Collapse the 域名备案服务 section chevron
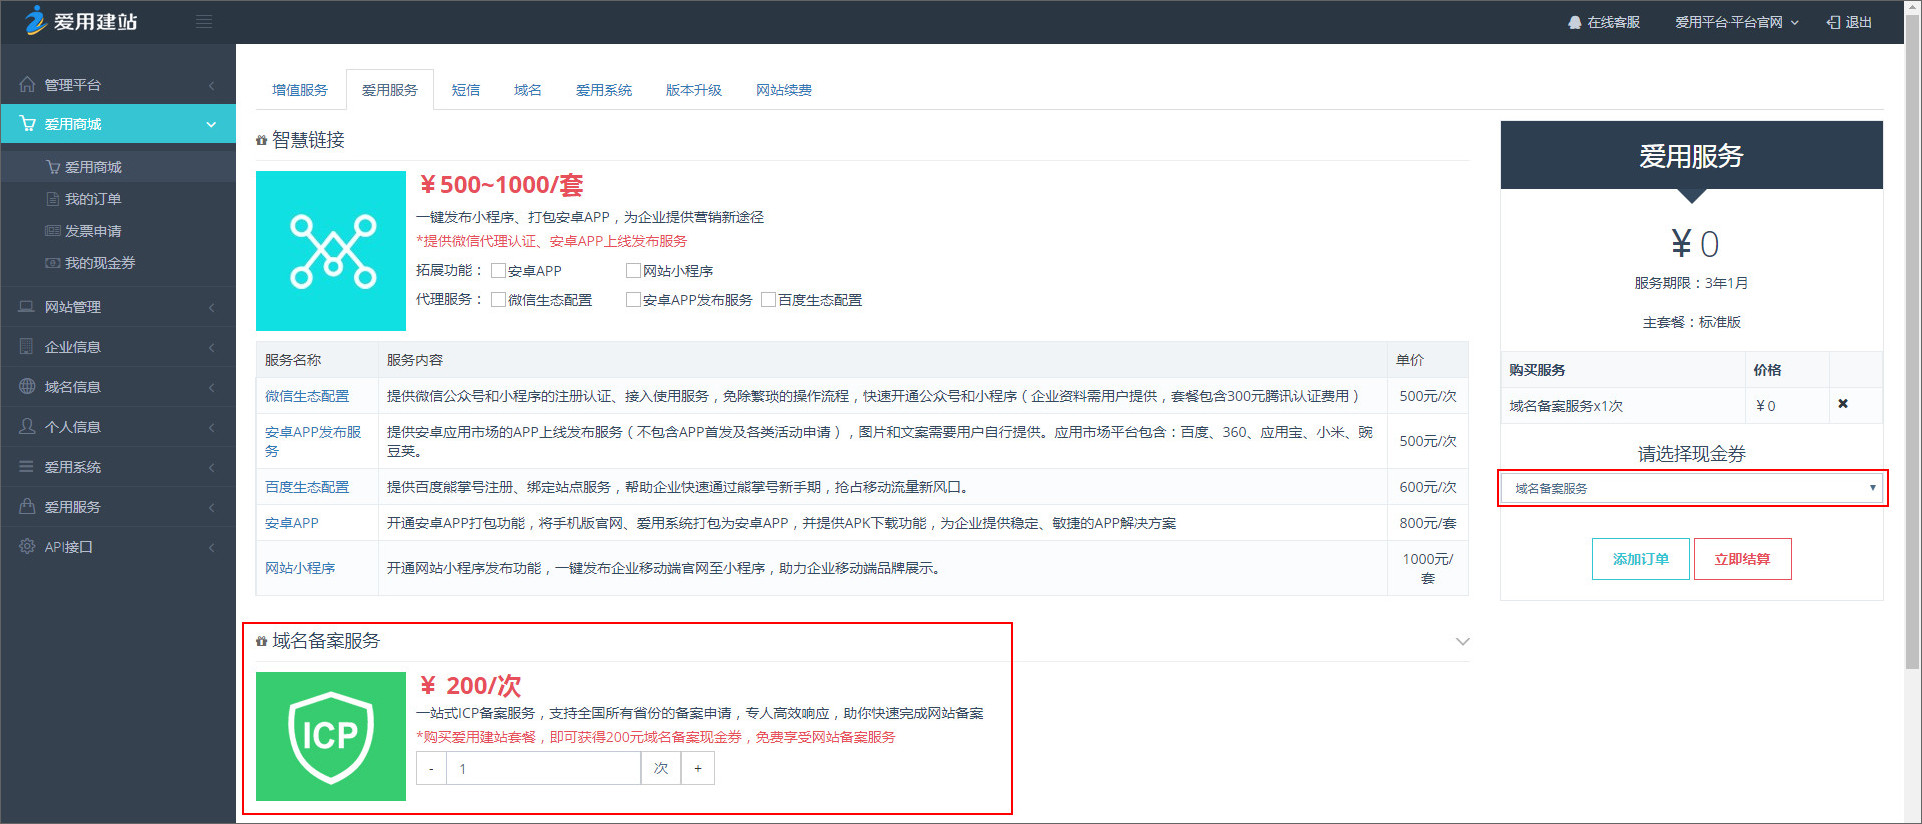This screenshot has width=1922, height=824. (1462, 641)
